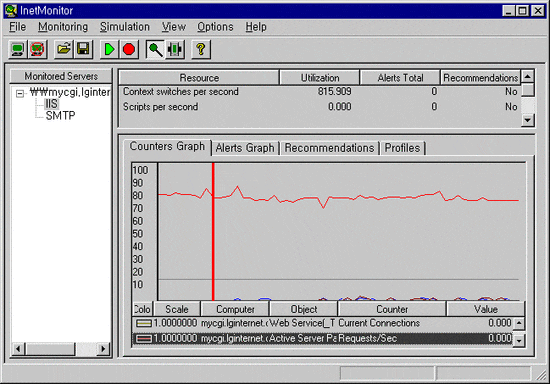This screenshot has height=384, width=550.
Task: Start monitoring with green play button
Action: 109,49
